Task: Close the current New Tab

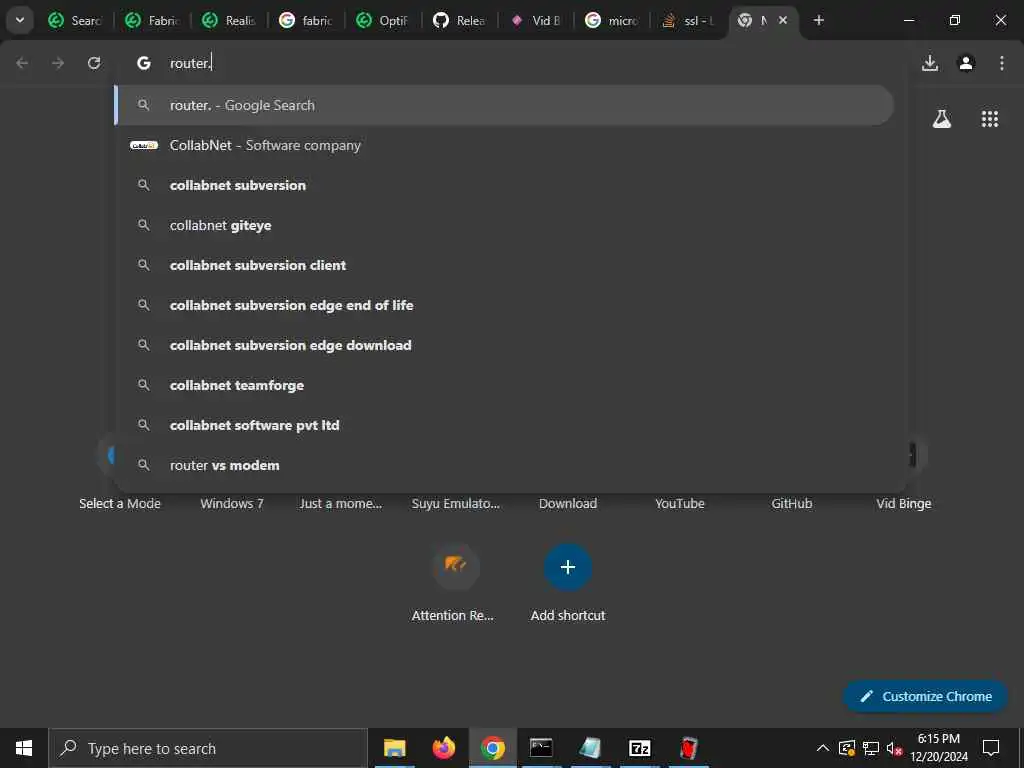Action: tap(783, 20)
